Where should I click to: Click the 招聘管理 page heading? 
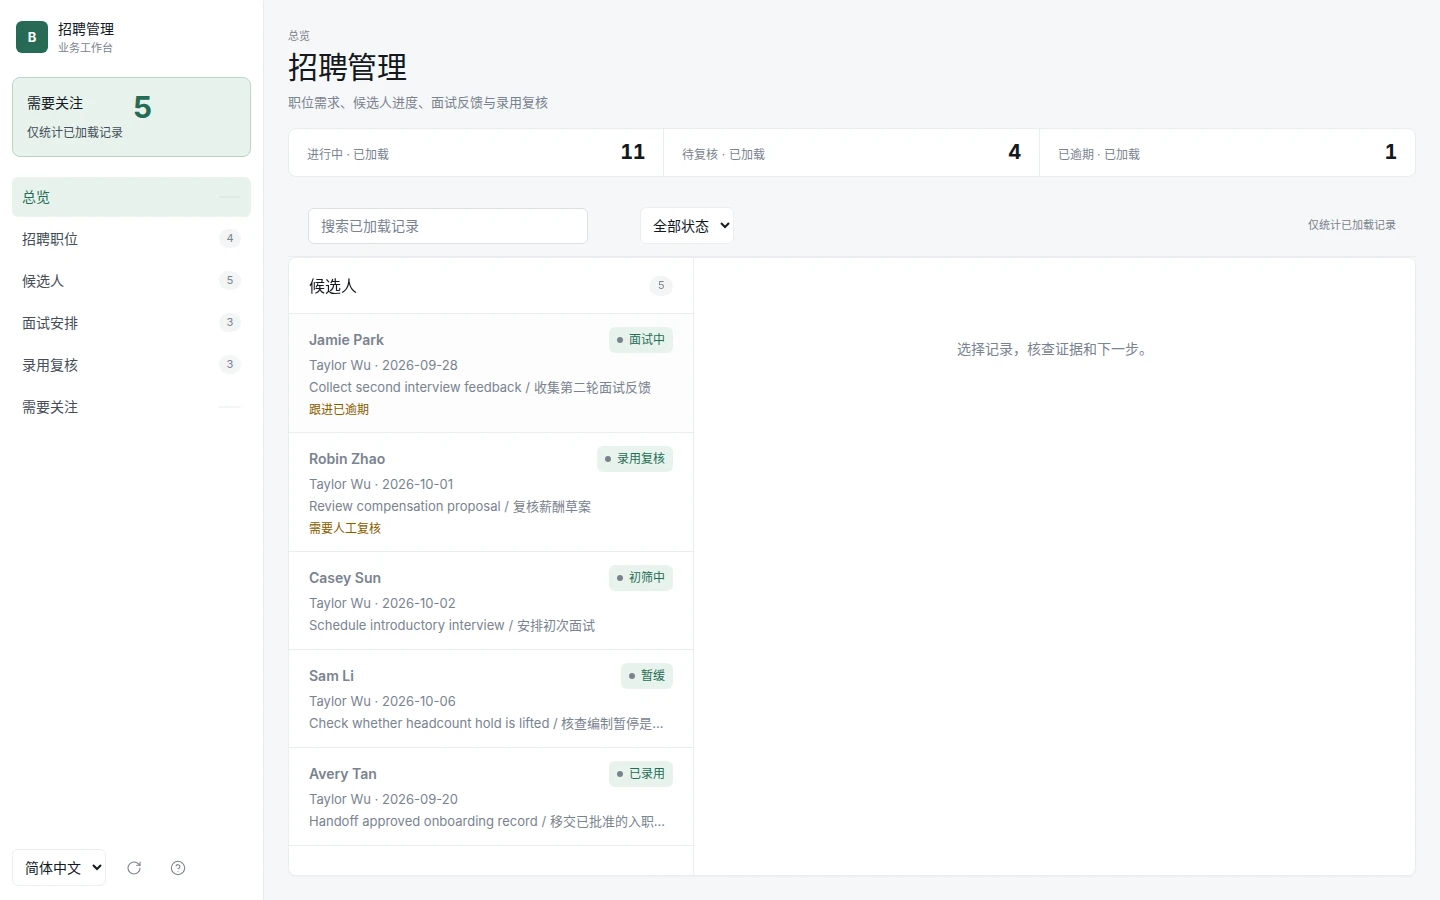pyautogui.click(x=348, y=68)
